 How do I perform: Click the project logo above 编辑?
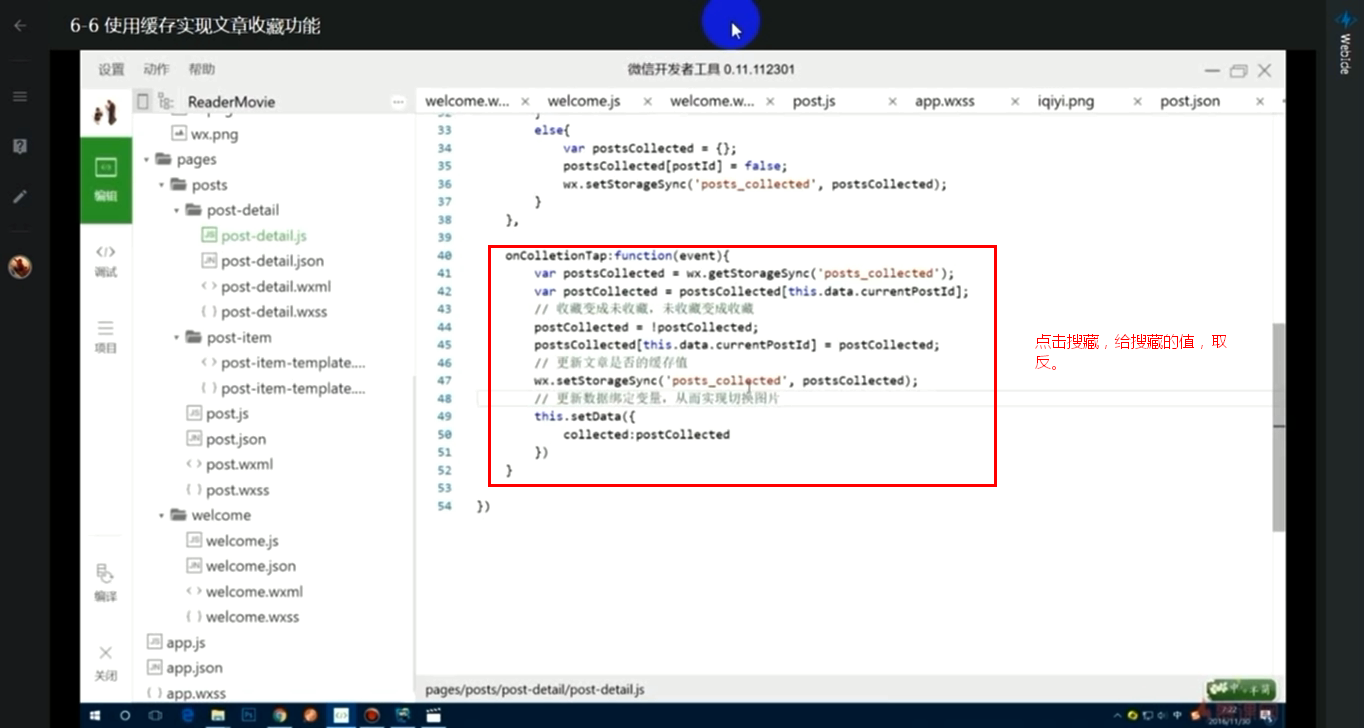coord(105,113)
